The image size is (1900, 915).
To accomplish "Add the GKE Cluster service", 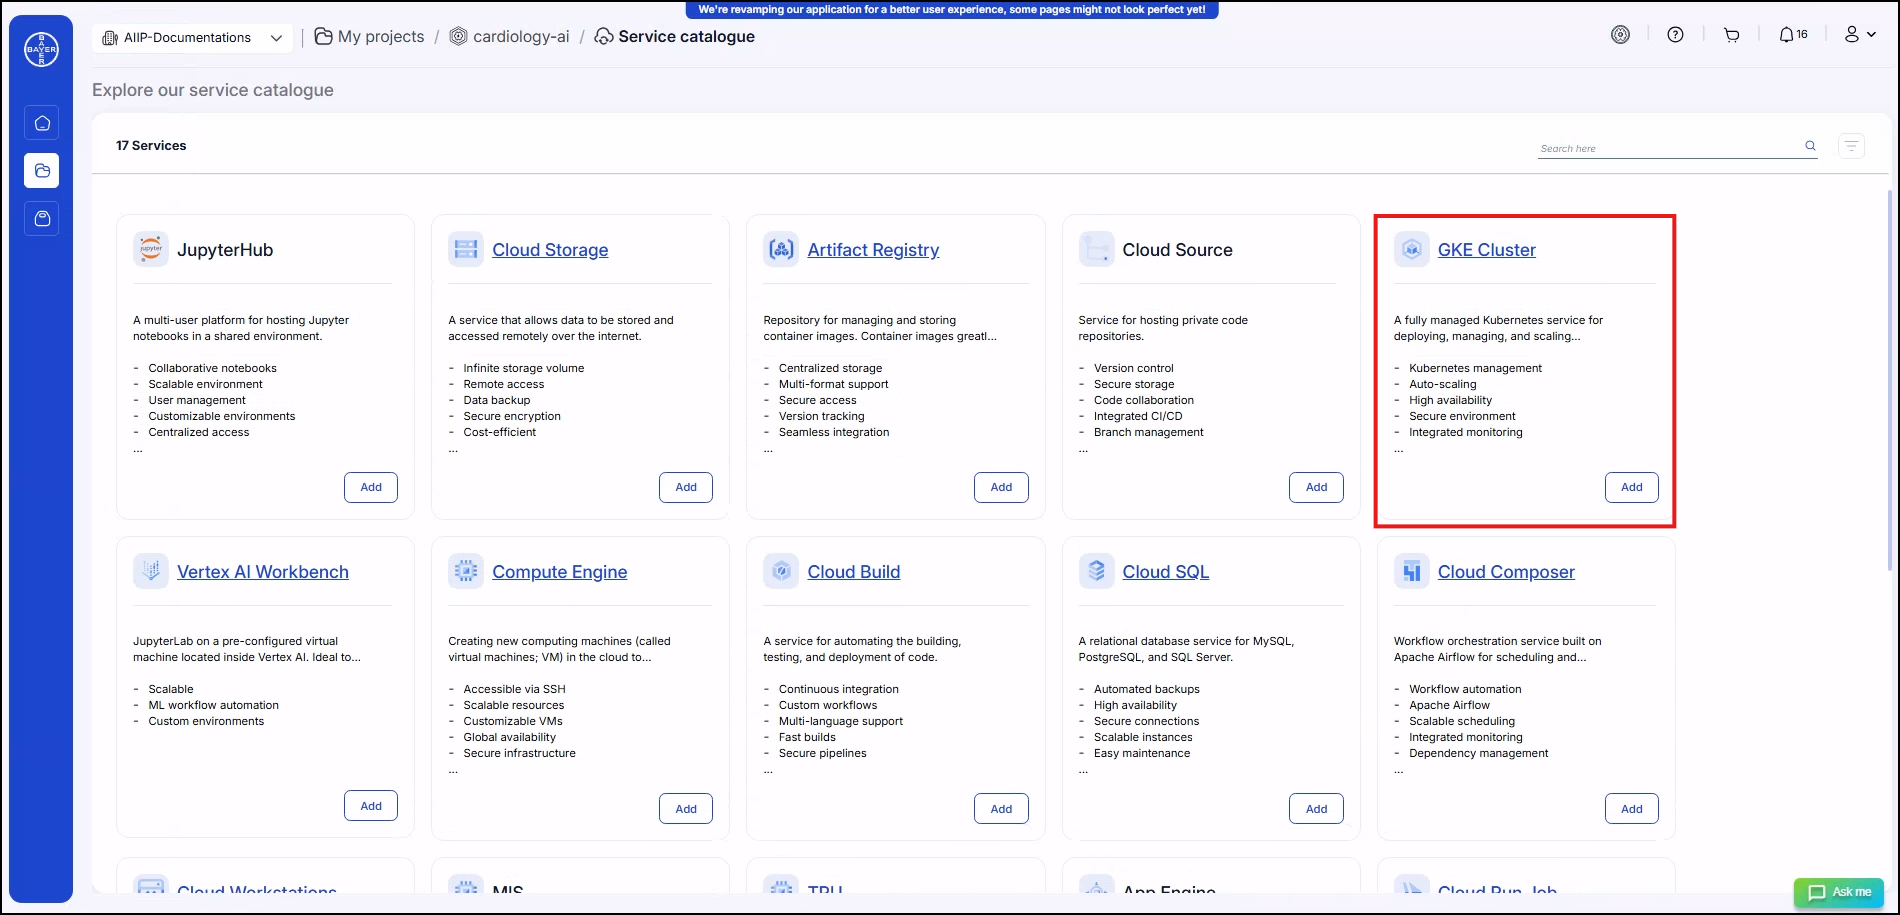I will 1631,487.
